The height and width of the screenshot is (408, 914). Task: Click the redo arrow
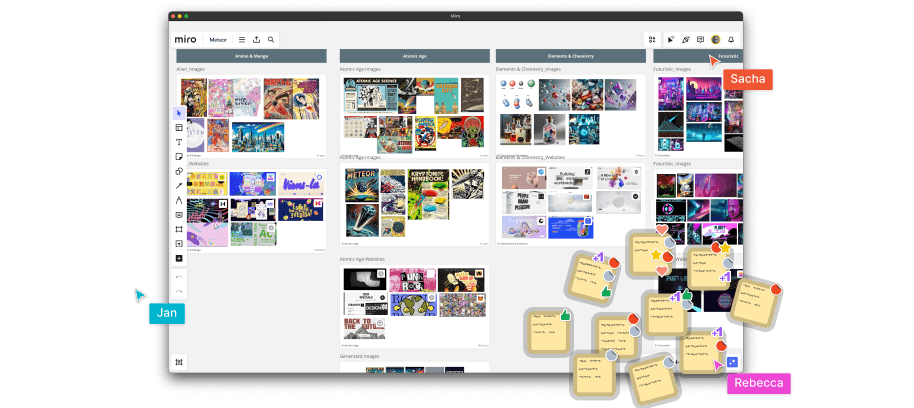pos(179,291)
